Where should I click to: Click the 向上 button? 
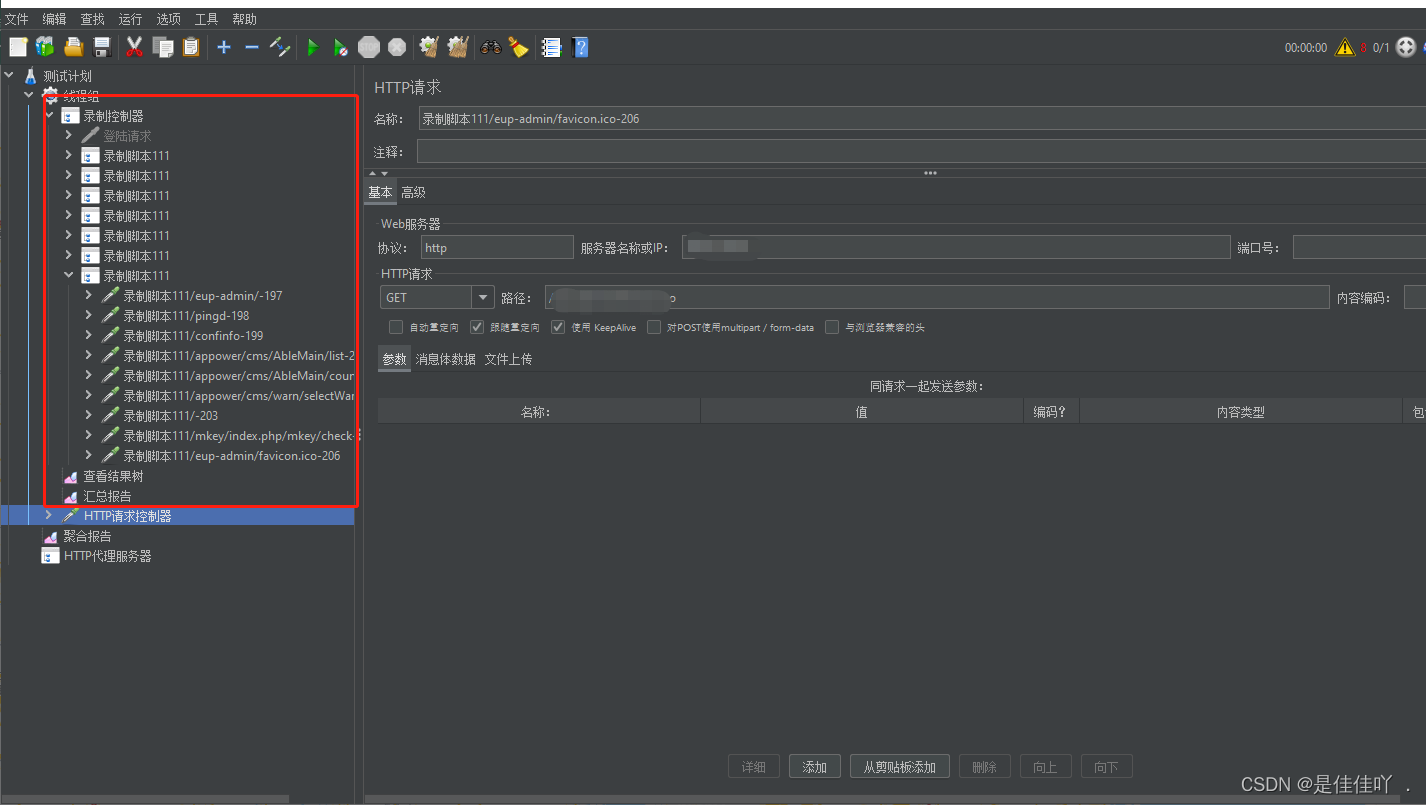coord(1046,767)
